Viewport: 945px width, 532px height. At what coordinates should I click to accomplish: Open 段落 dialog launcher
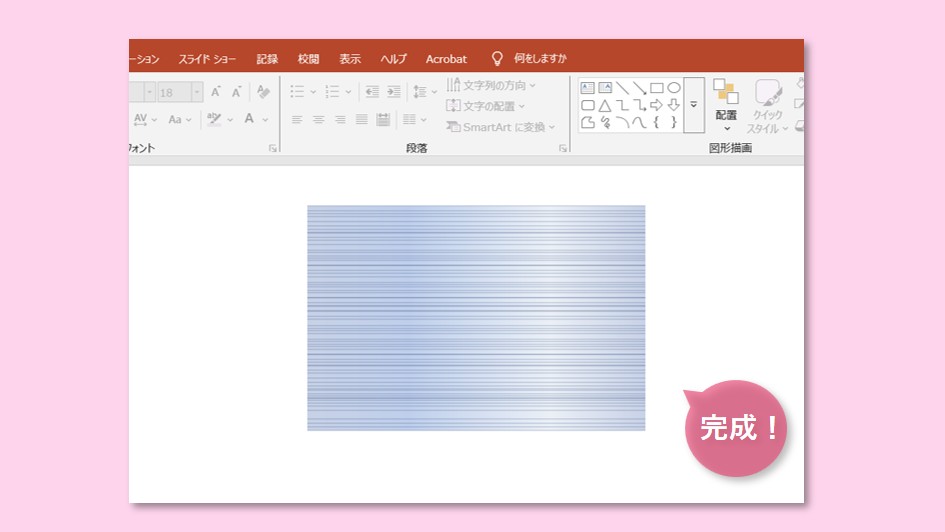[x=563, y=148]
